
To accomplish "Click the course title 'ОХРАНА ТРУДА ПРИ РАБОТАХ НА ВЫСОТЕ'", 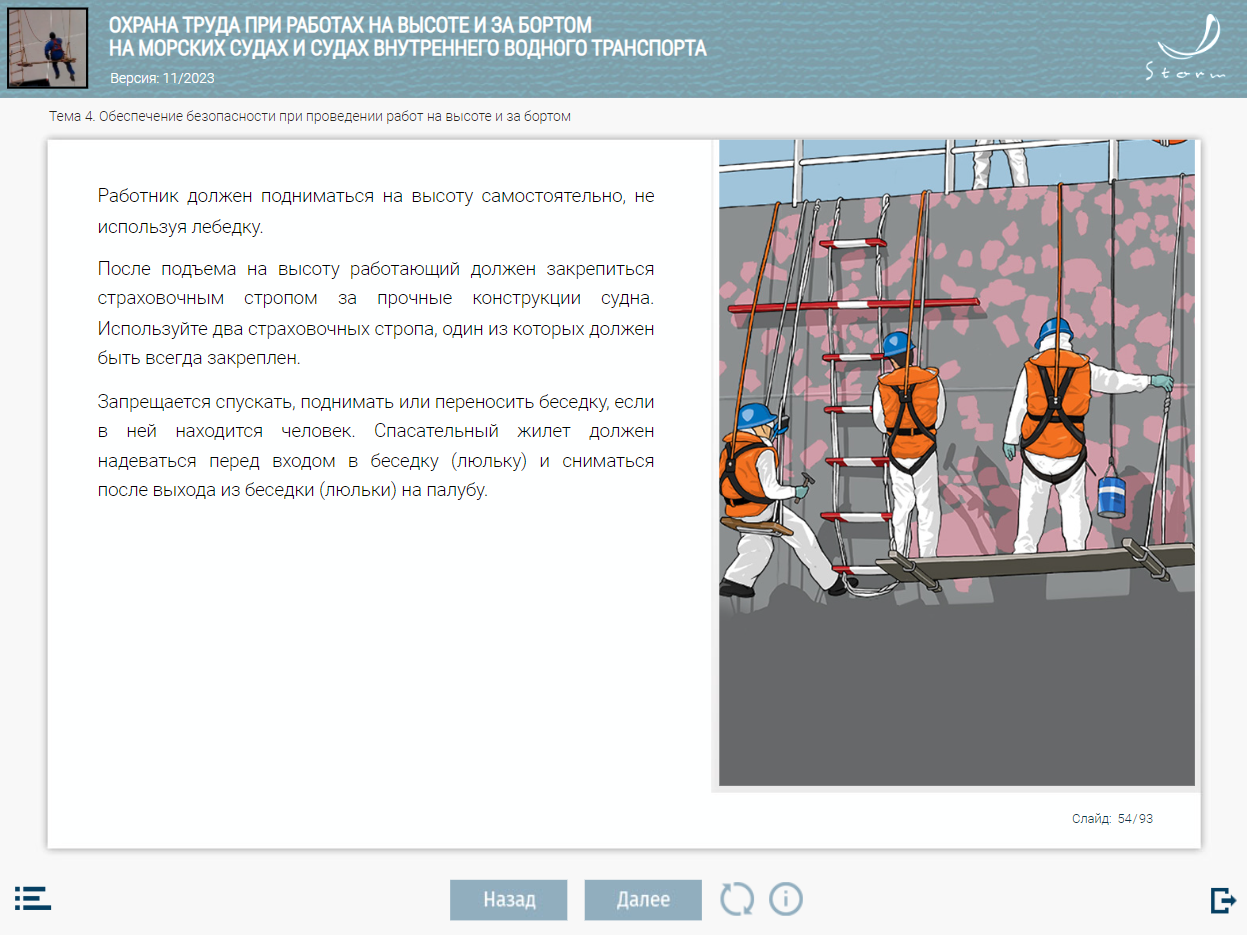I will pos(407,36).
